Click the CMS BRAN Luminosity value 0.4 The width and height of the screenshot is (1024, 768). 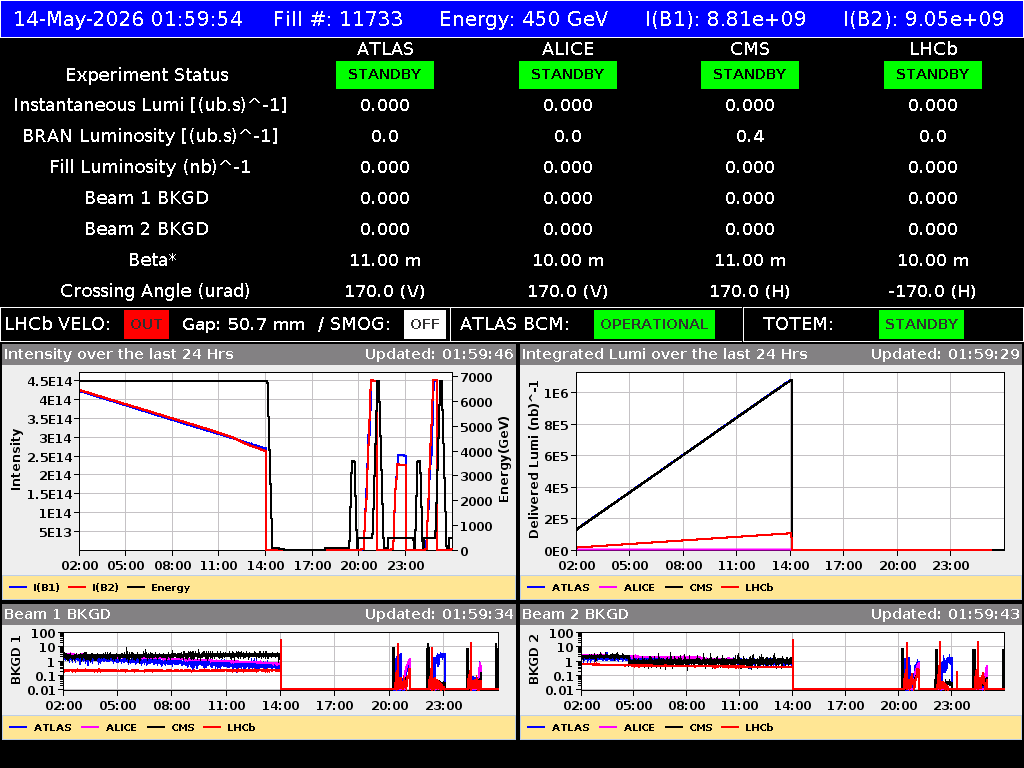750,136
